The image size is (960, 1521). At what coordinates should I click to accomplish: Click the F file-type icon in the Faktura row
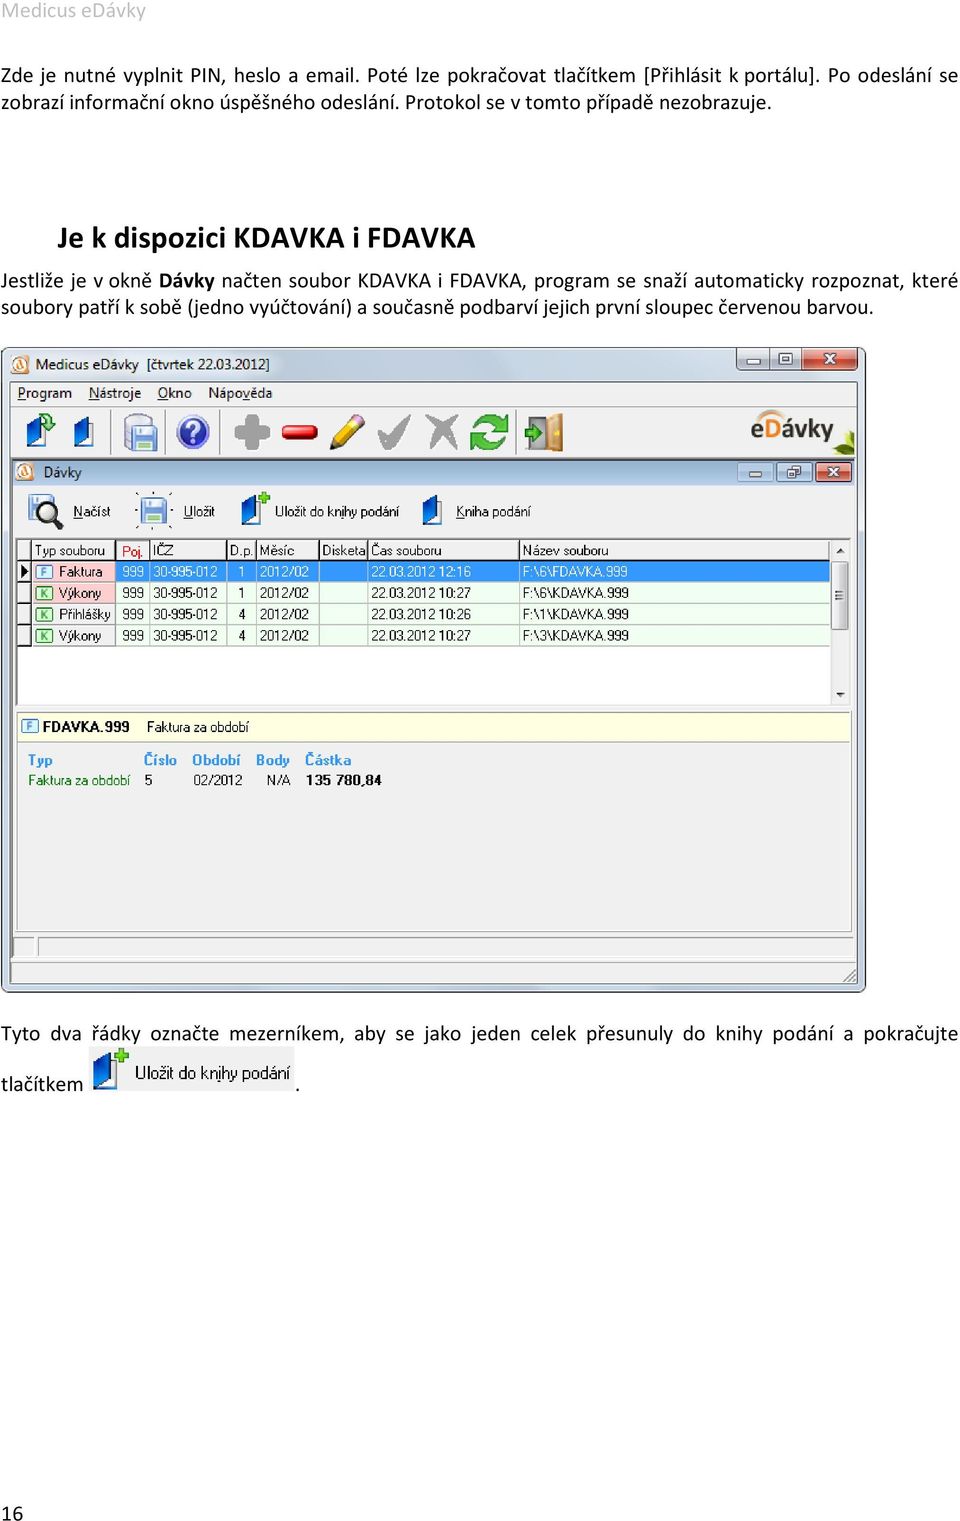point(44,572)
